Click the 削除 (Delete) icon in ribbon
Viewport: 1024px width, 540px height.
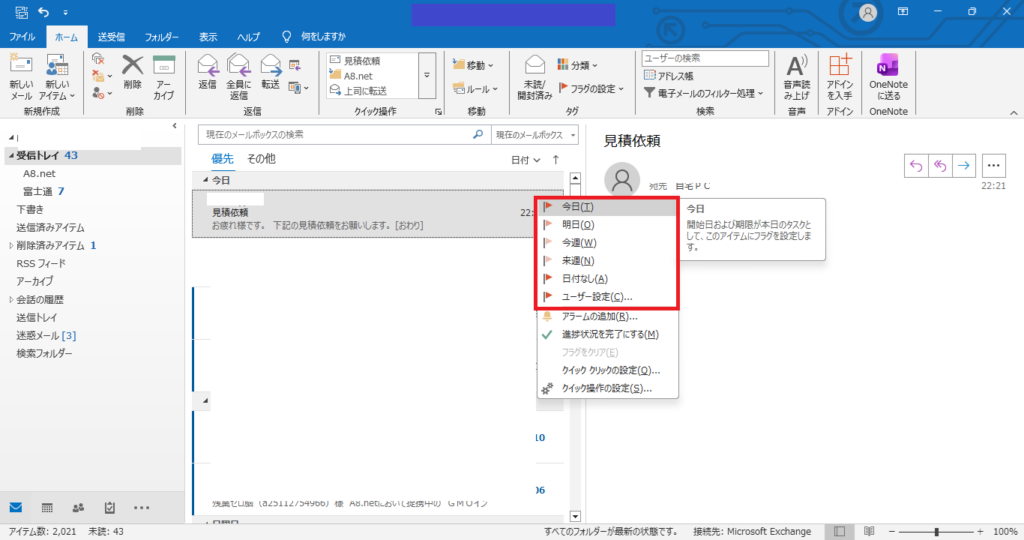pos(132,68)
